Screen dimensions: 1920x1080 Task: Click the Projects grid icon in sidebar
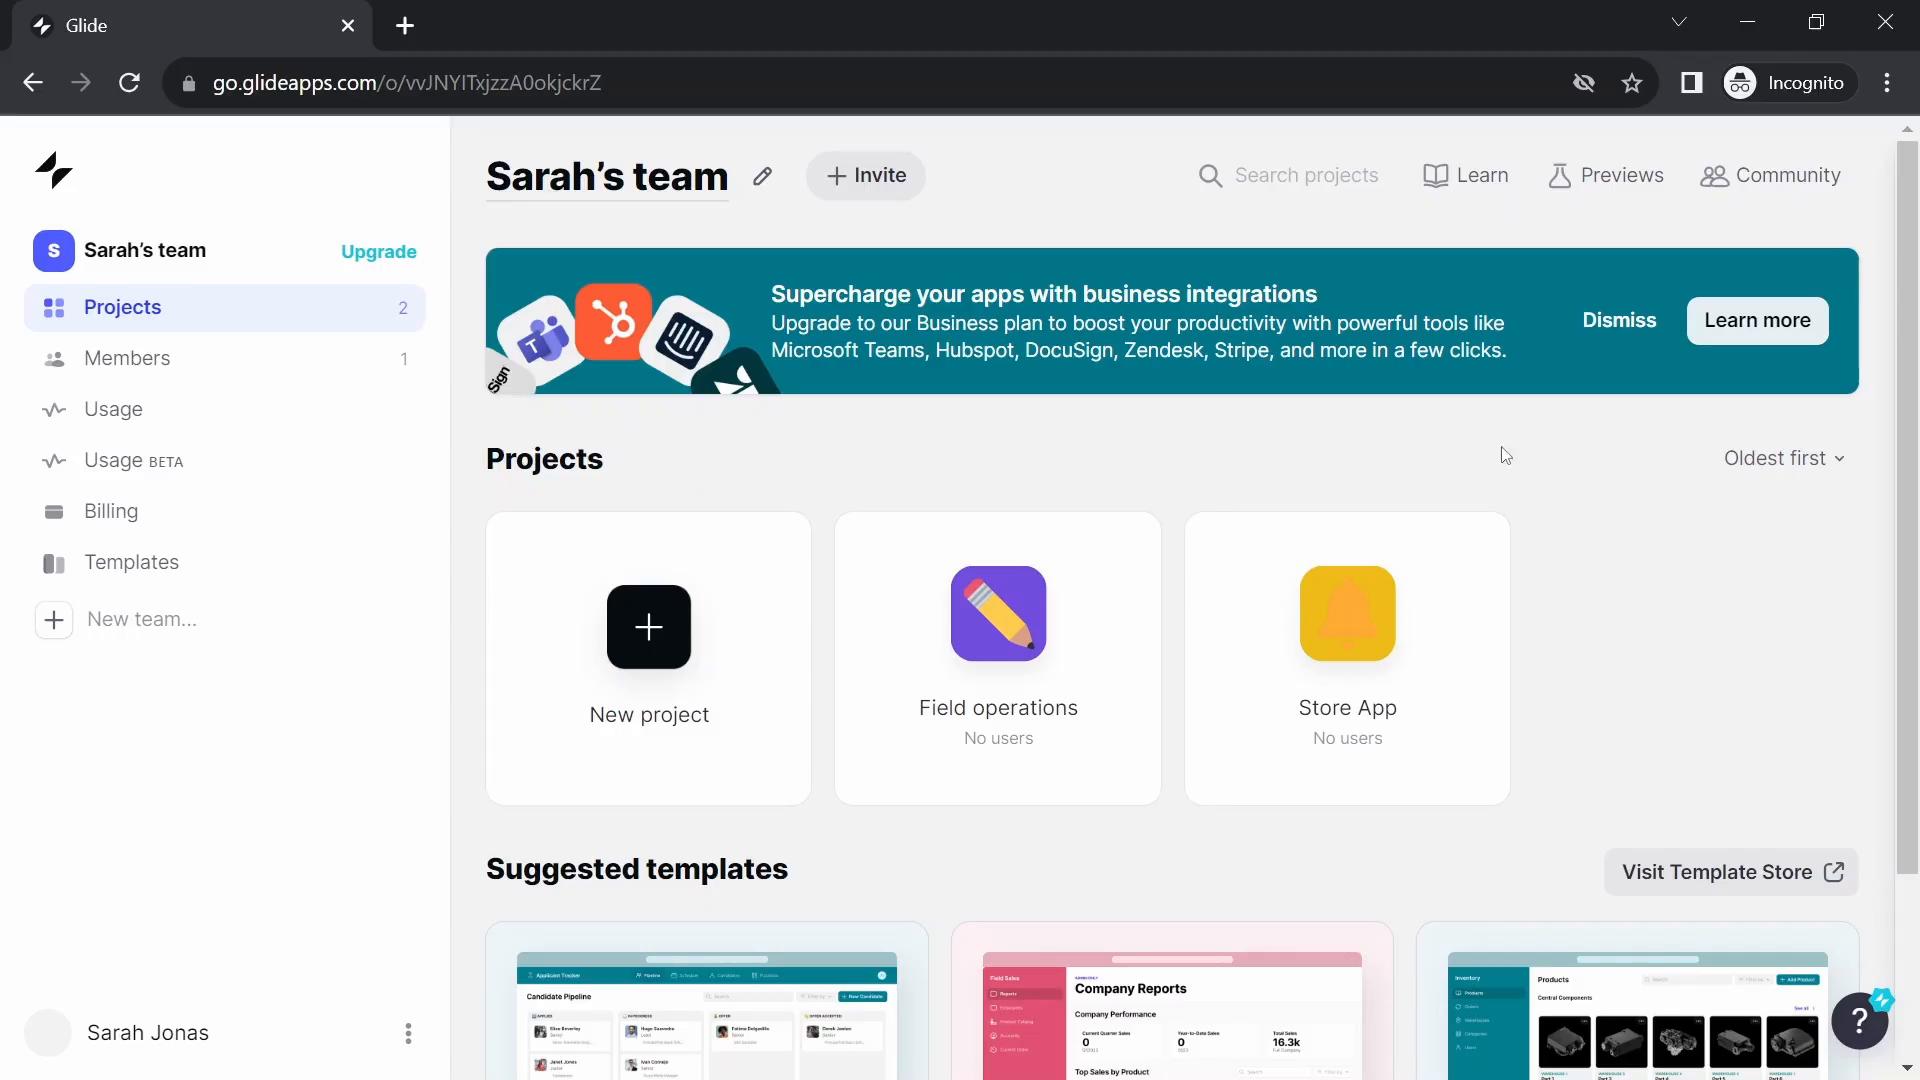tap(53, 307)
